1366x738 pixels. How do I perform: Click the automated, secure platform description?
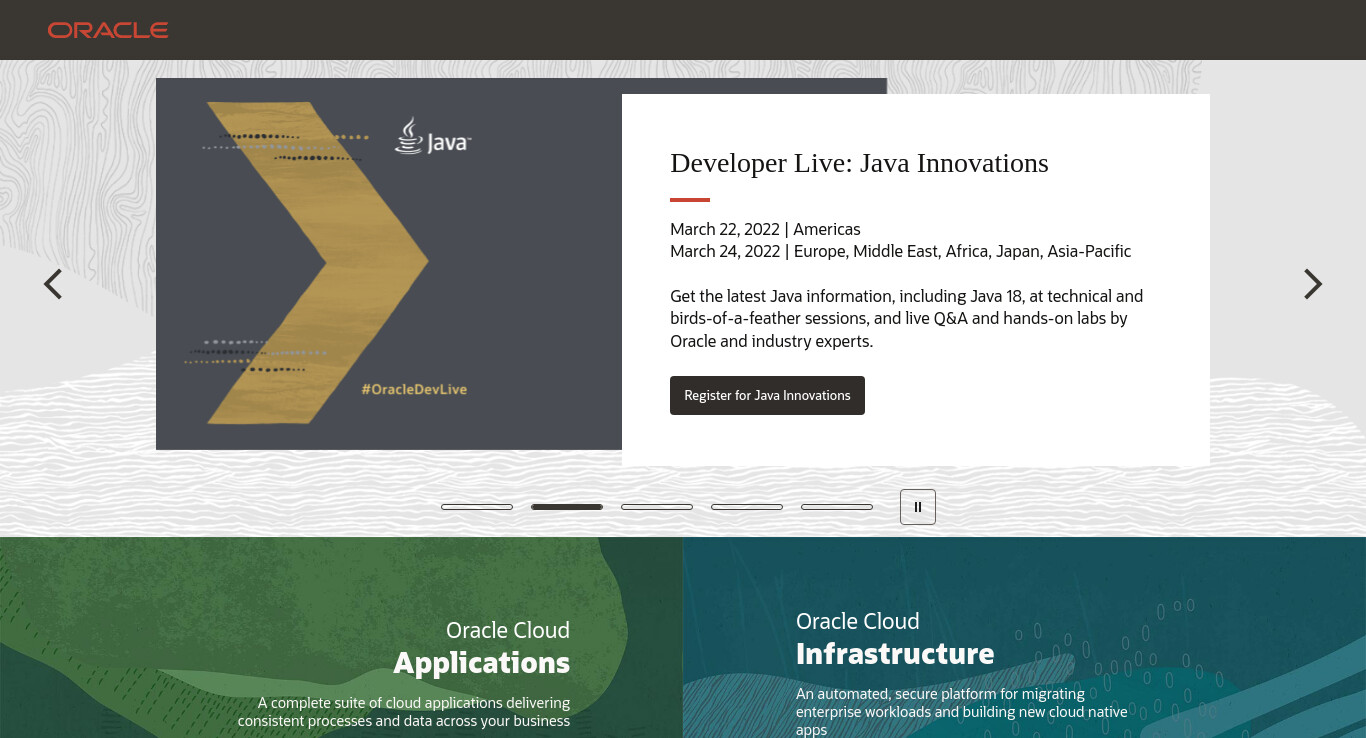(x=962, y=712)
